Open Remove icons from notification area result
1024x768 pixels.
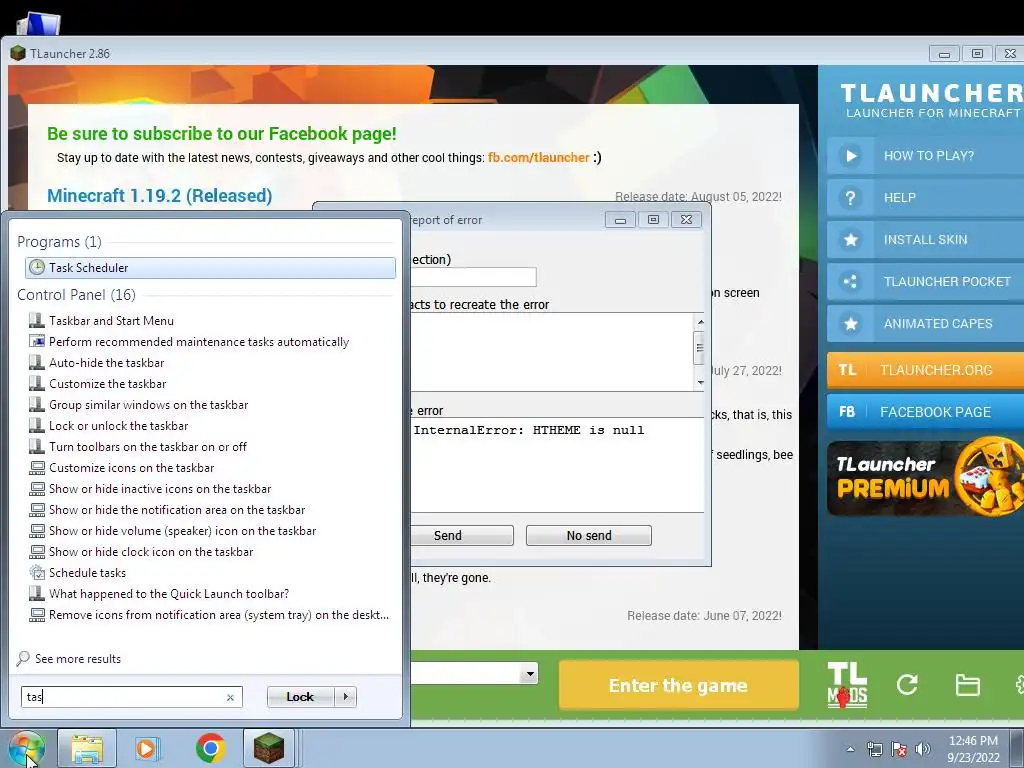click(x=218, y=615)
